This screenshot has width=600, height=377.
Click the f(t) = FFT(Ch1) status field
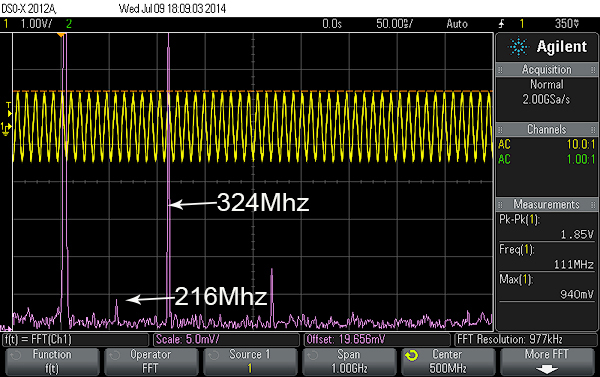76,340
